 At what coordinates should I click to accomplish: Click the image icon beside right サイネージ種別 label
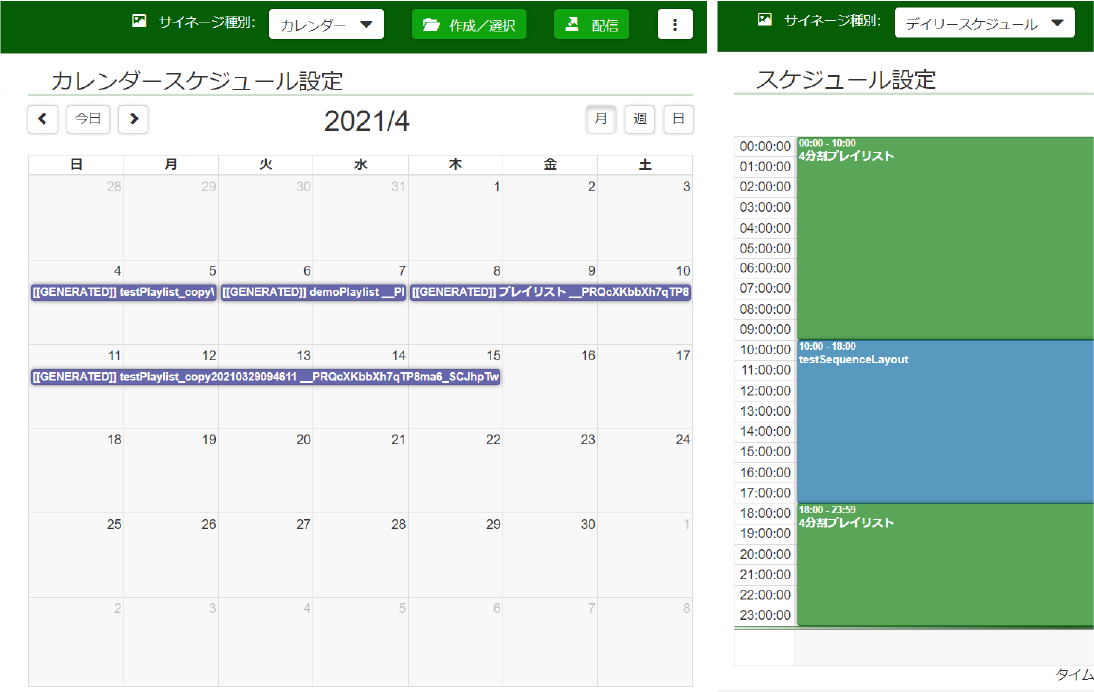tap(765, 19)
